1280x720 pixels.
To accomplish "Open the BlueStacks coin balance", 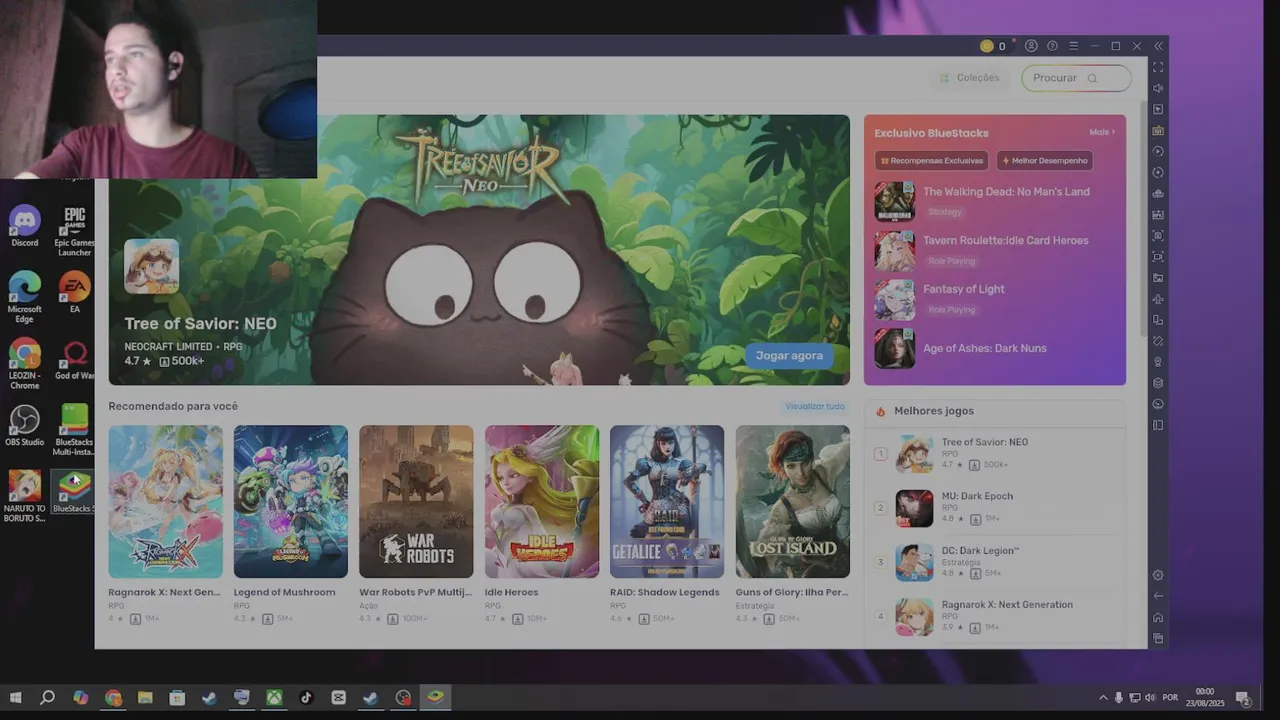I will click(993, 46).
